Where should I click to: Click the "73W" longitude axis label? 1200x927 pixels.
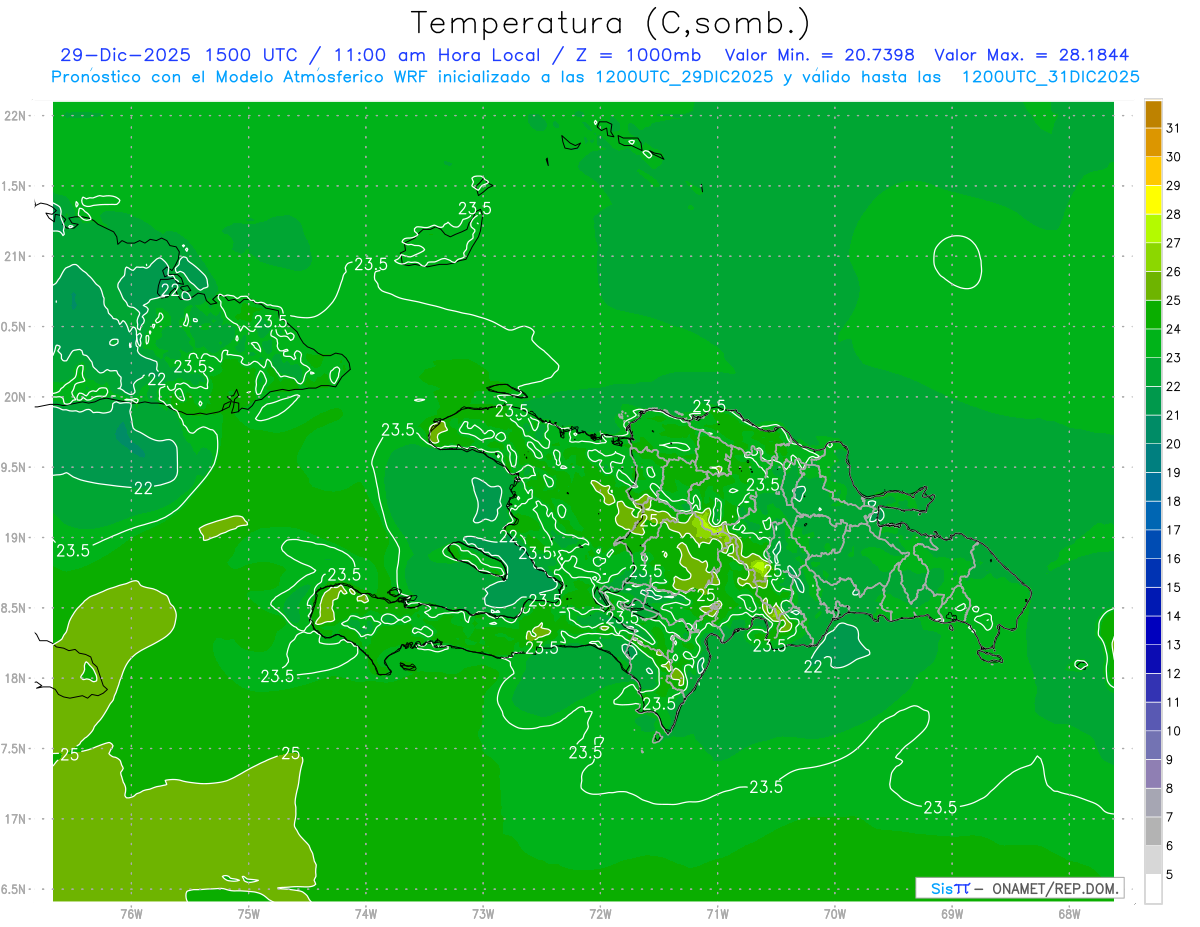pos(483,913)
